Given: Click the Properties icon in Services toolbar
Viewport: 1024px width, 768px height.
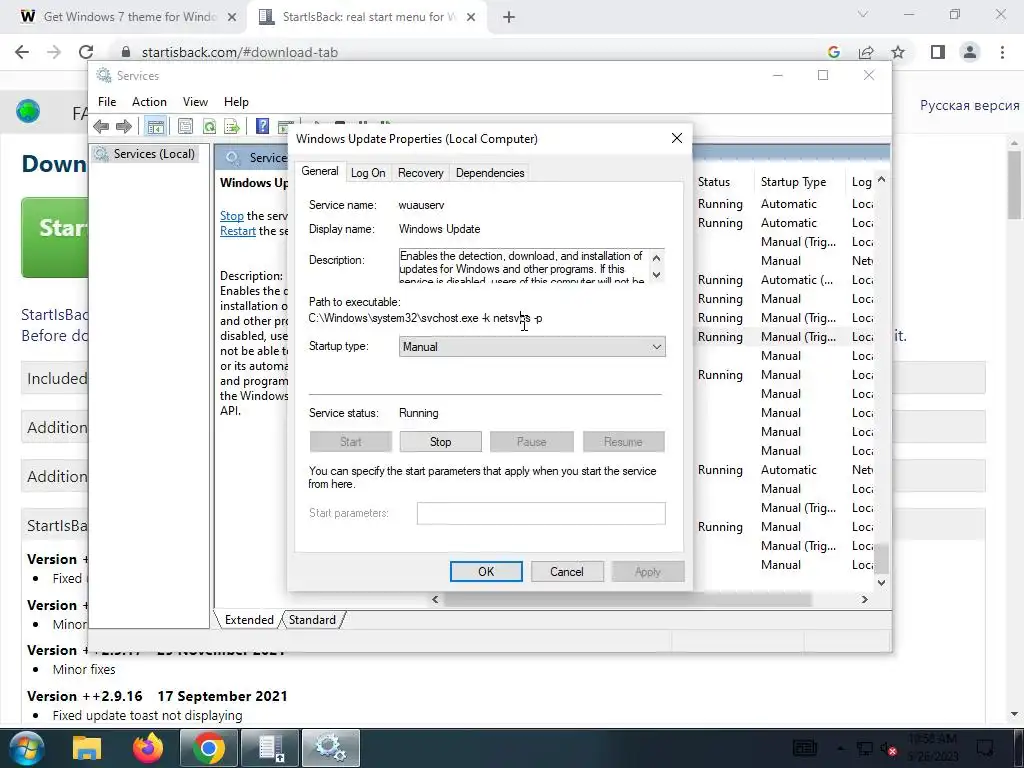Looking at the screenshot, I should pos(185,127).
